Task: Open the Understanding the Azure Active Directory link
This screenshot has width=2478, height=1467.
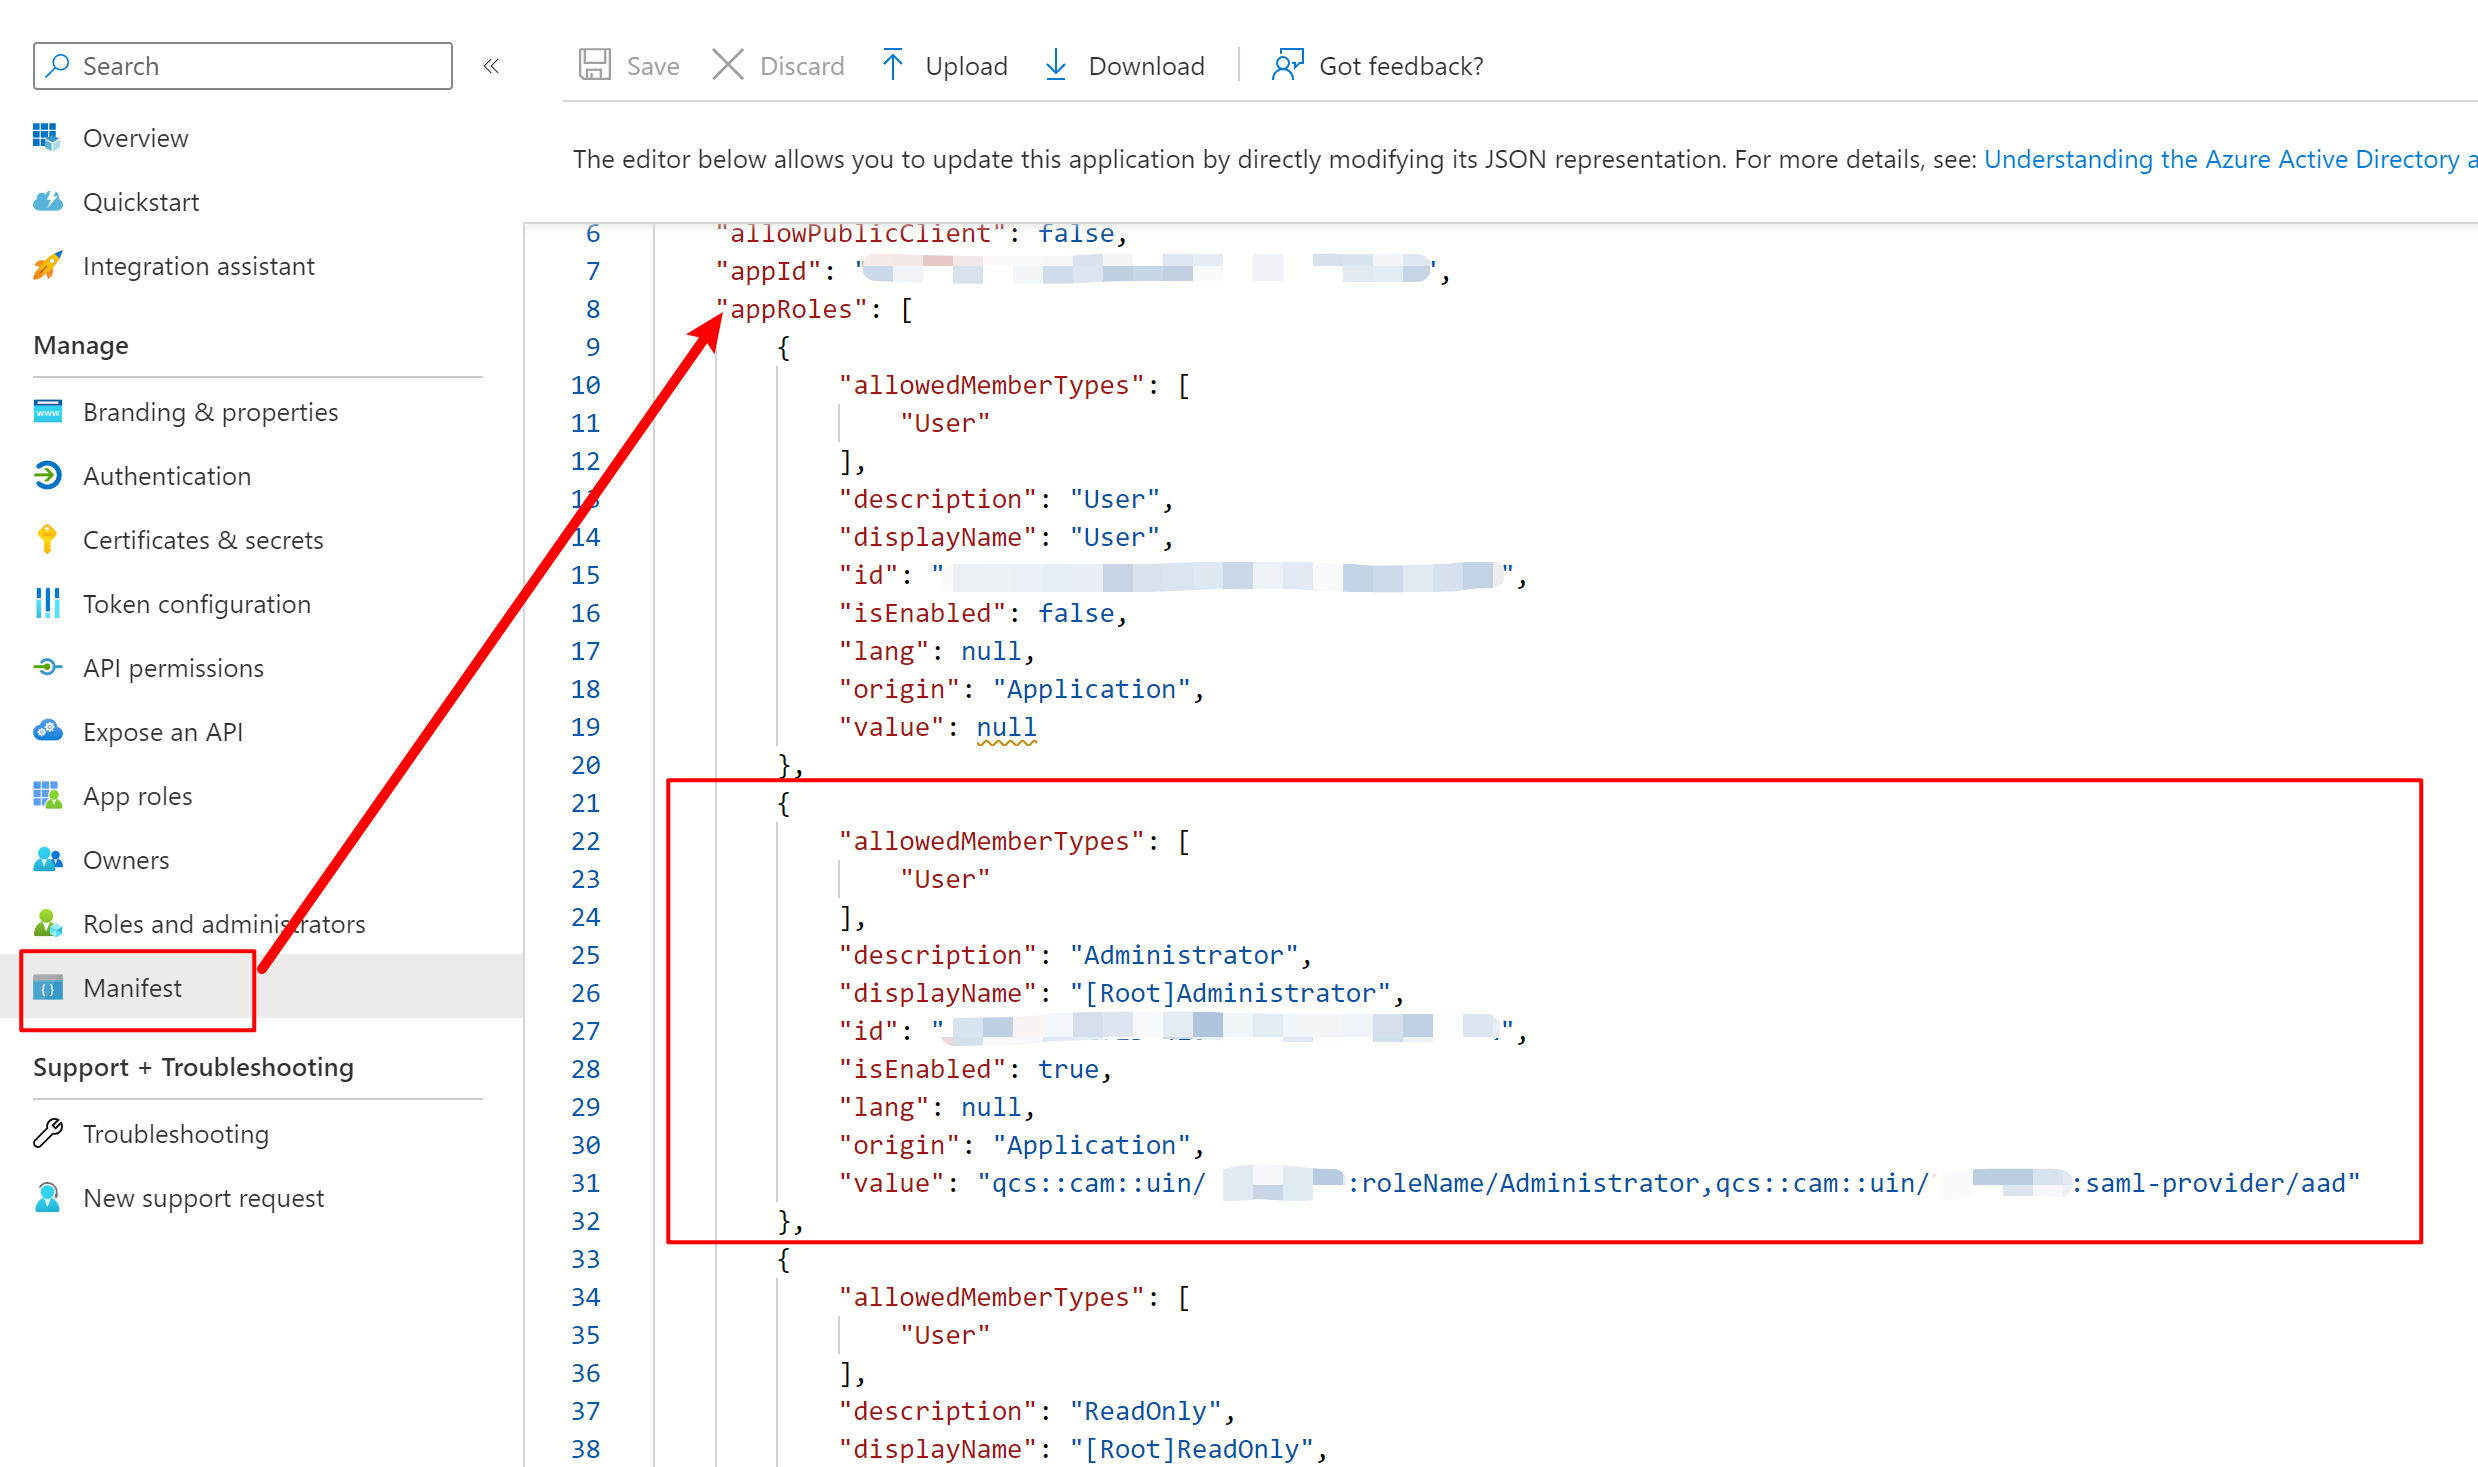Action: (2220, 159)
